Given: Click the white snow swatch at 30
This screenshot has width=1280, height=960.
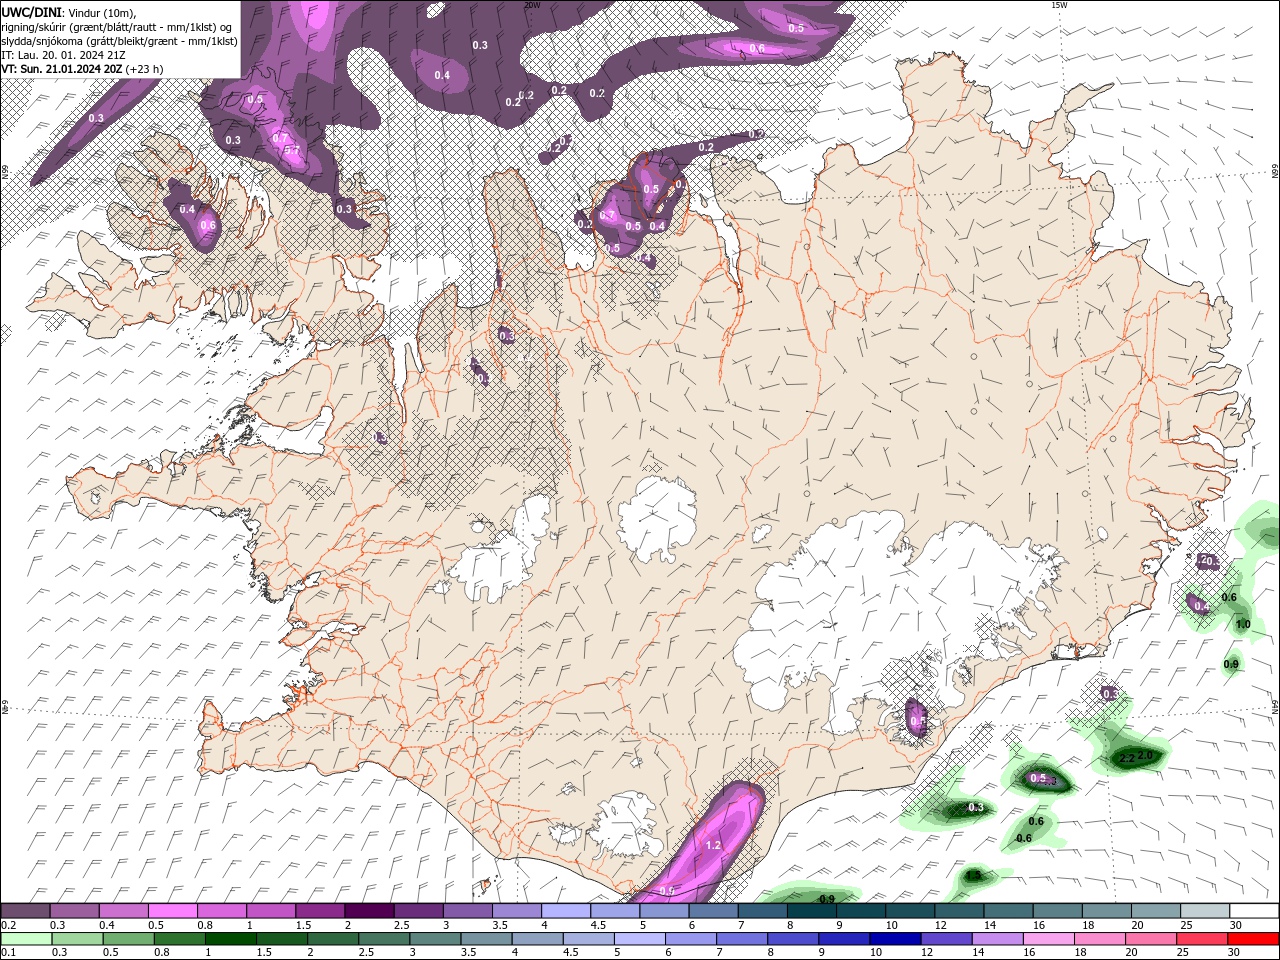Looking at the screenshot, I should pyautogui.click(x=1254, y=911).
